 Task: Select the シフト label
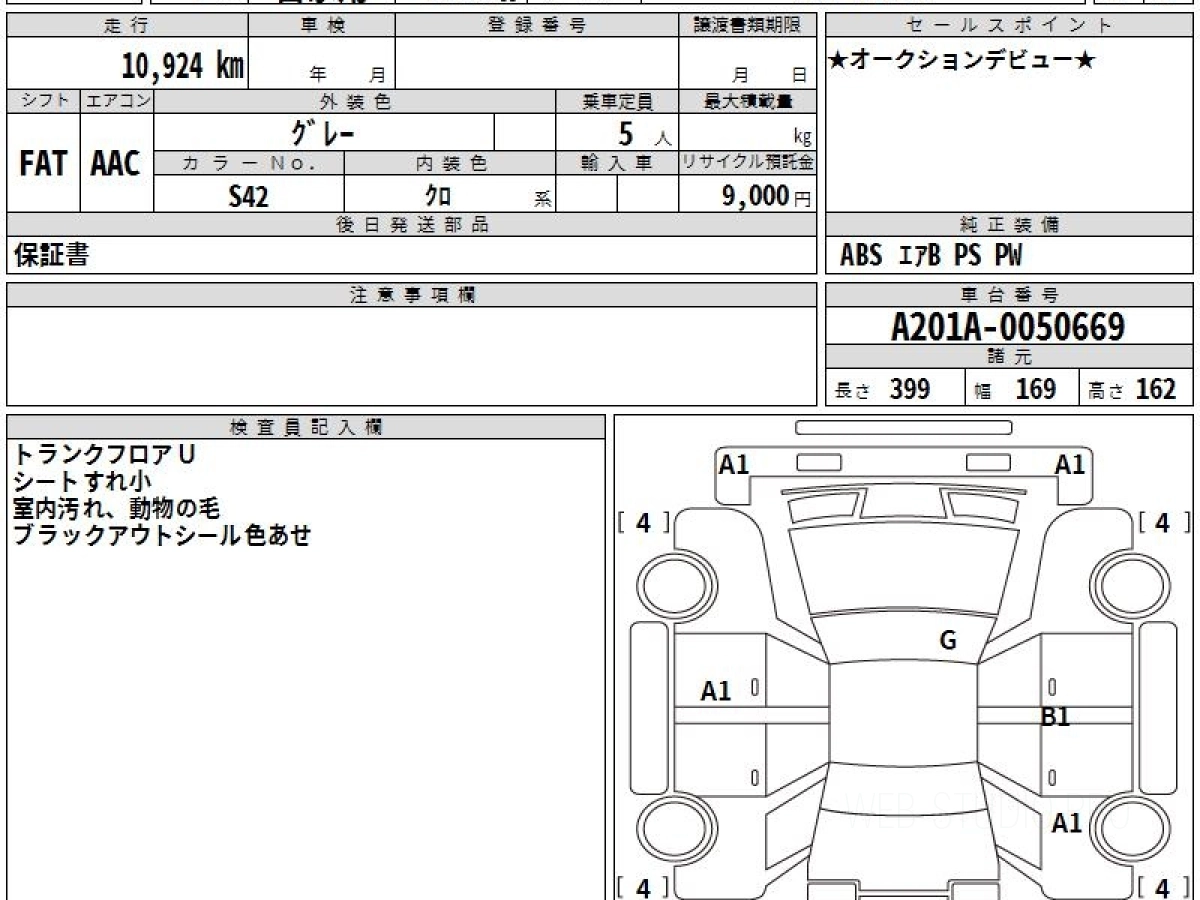click(x=43, y=101)
